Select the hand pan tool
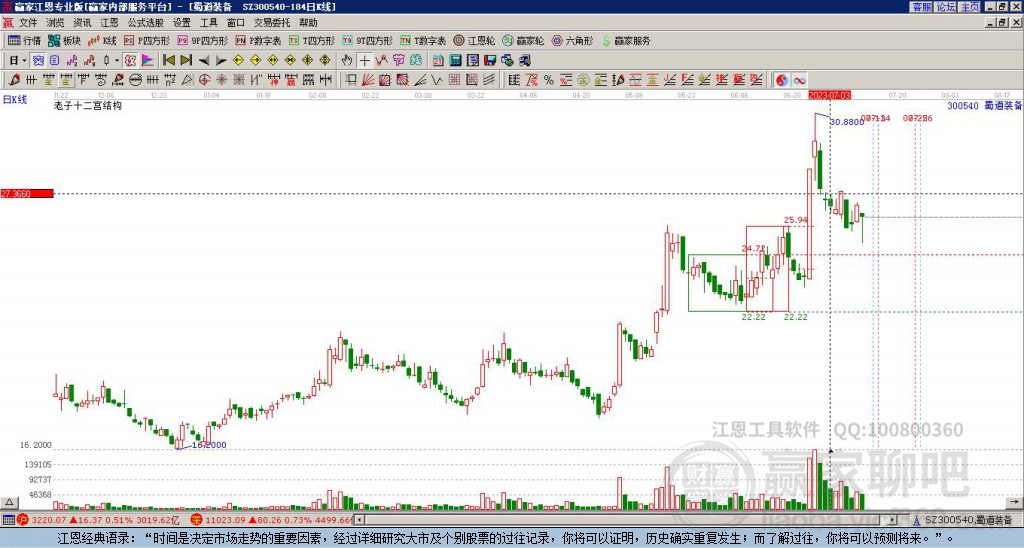This screenshot has width=1024, height=548. (347, 61)
